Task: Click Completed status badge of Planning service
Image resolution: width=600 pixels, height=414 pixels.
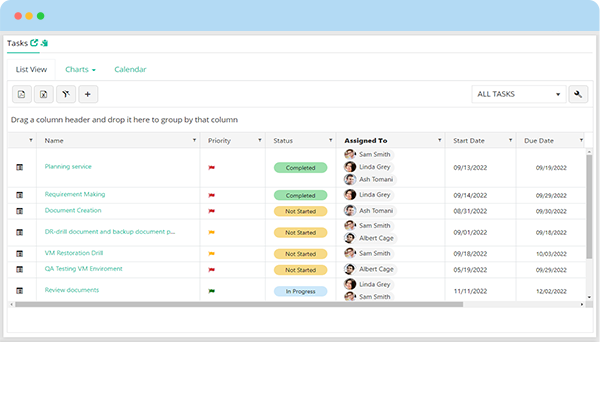Action: click(300, 168)
